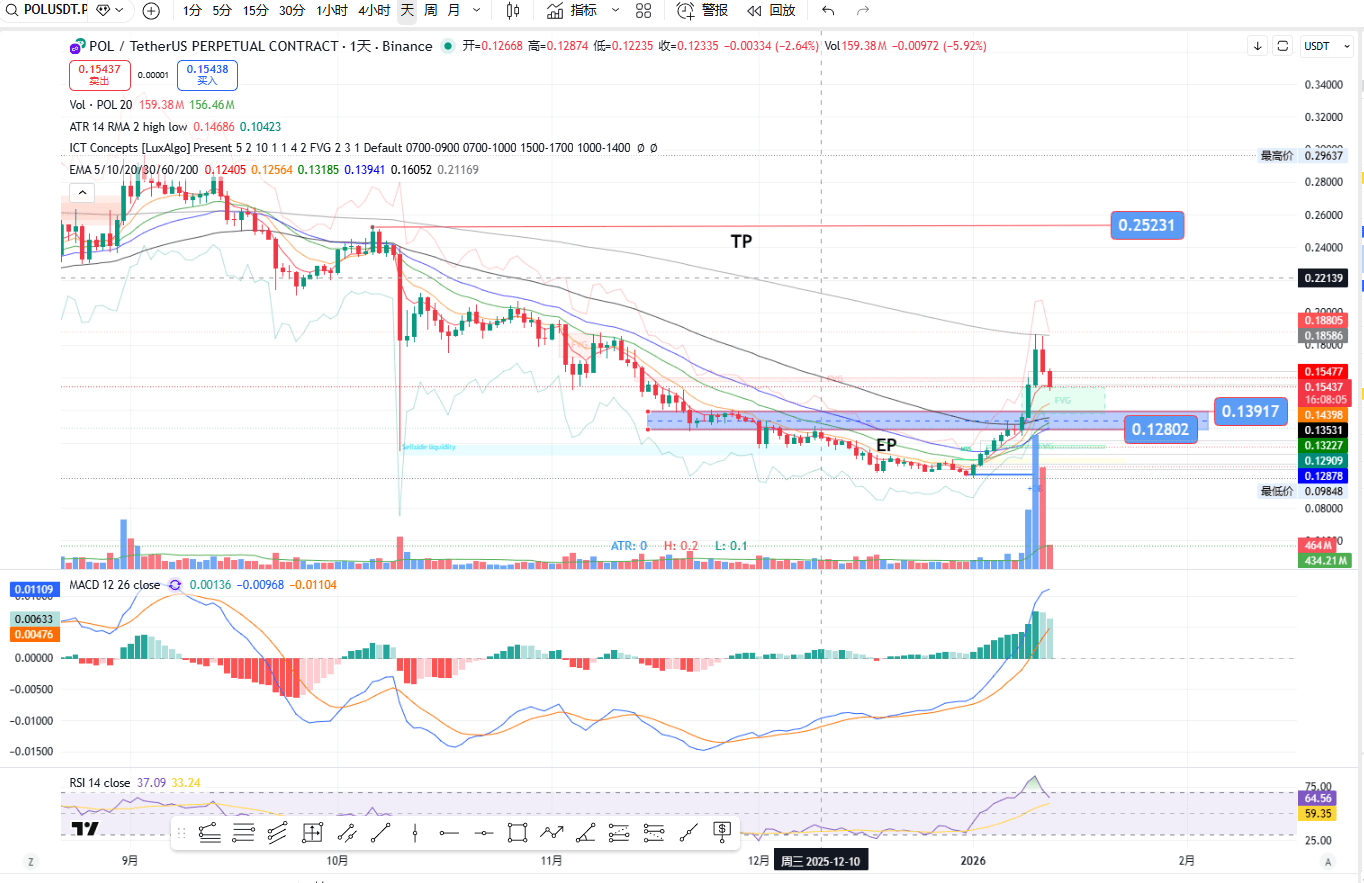Expand the timeframe interval dropdown arrow

click(476, 11)
